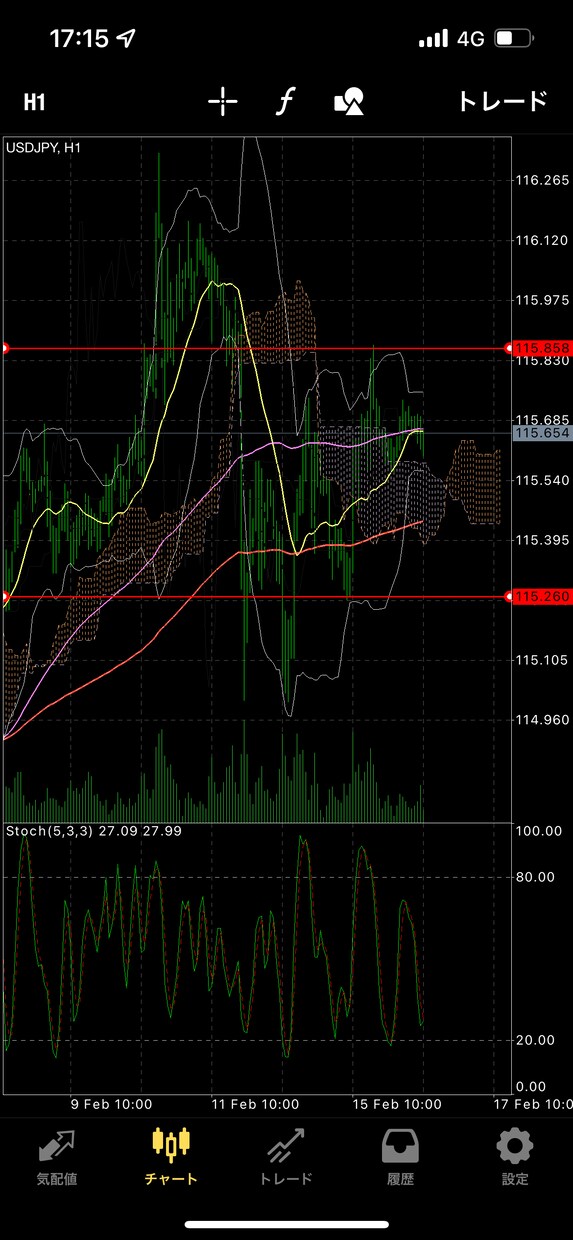Tap the current price label 115.654
The image size is (573, 1240).
[x=542, y=433]
